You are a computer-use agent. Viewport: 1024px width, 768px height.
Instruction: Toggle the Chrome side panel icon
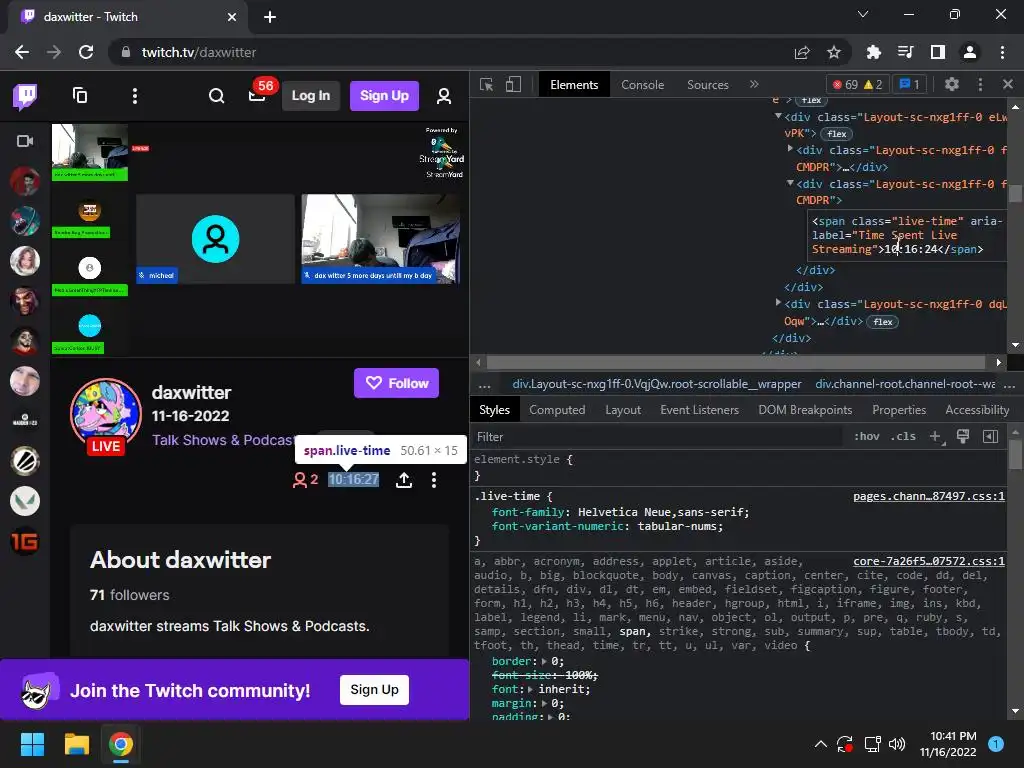point(938,52)
